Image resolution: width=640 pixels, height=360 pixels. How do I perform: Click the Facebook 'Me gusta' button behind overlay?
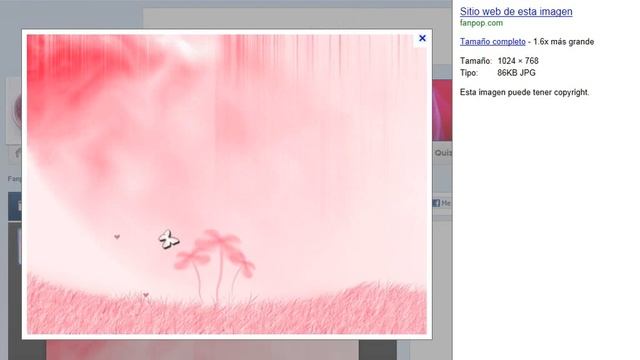click(442, 203)
